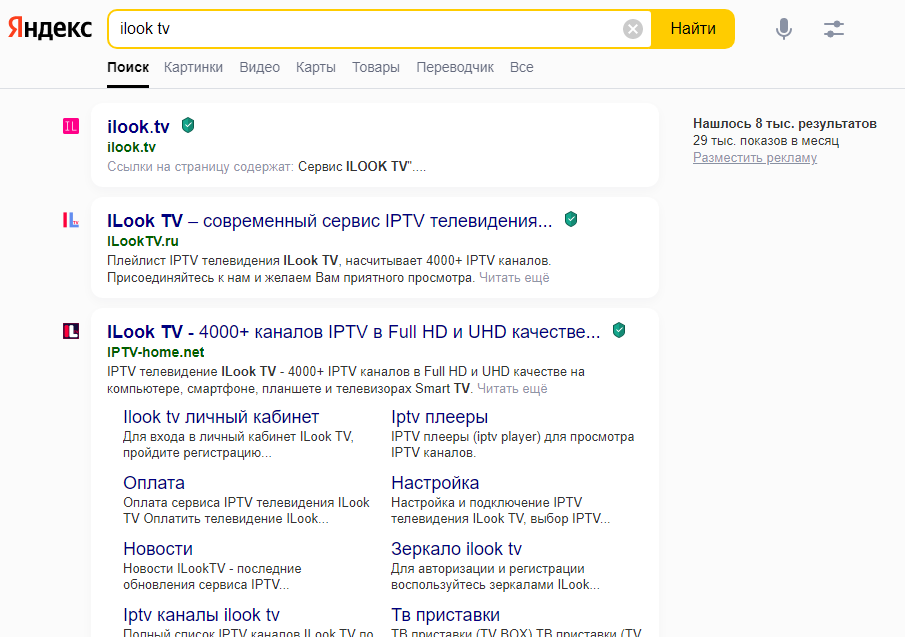Screen dimensions: 905x637
Task: Click the IPTV-home.net result favicon
Action: [x=70, y=331]
